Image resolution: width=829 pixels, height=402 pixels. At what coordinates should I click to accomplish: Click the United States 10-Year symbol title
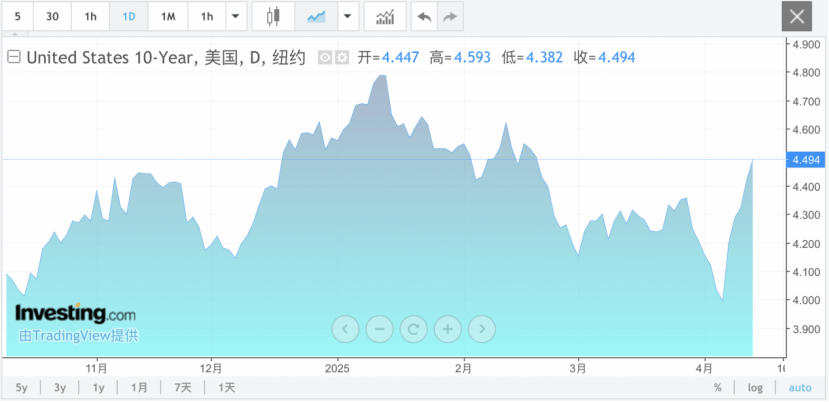(x=166, y=57)
